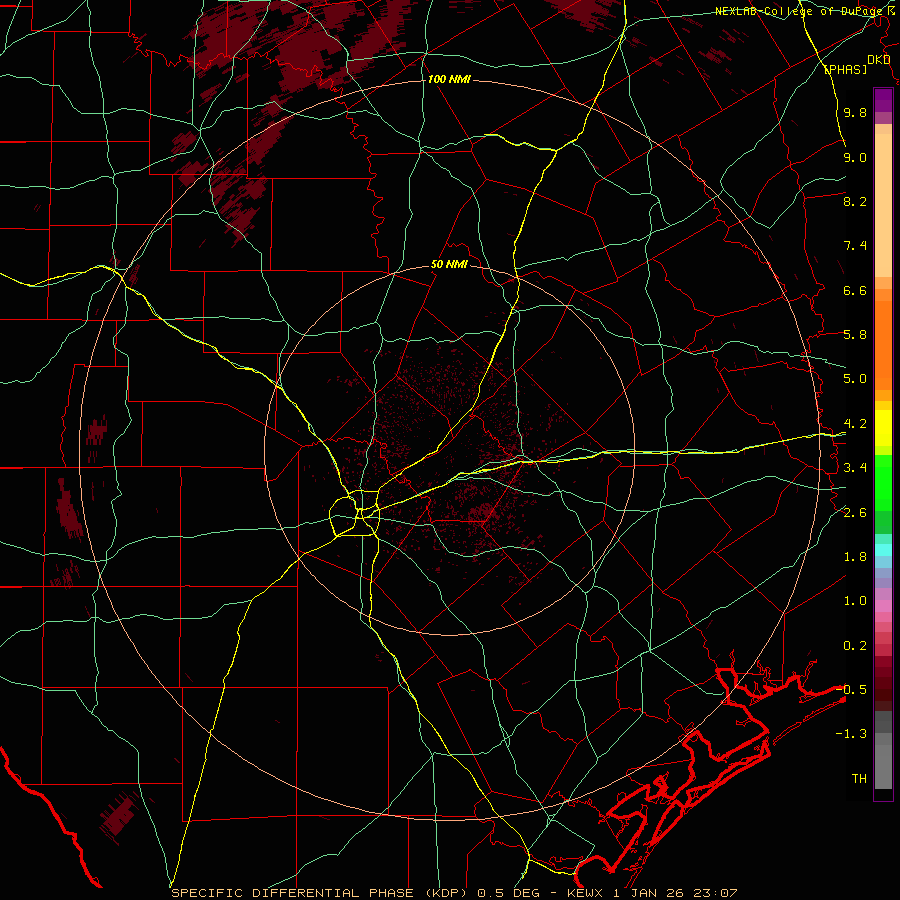900x900 pixels.
Task: Select the pink segment of the color bar
Action: click(x=883, y=606)
